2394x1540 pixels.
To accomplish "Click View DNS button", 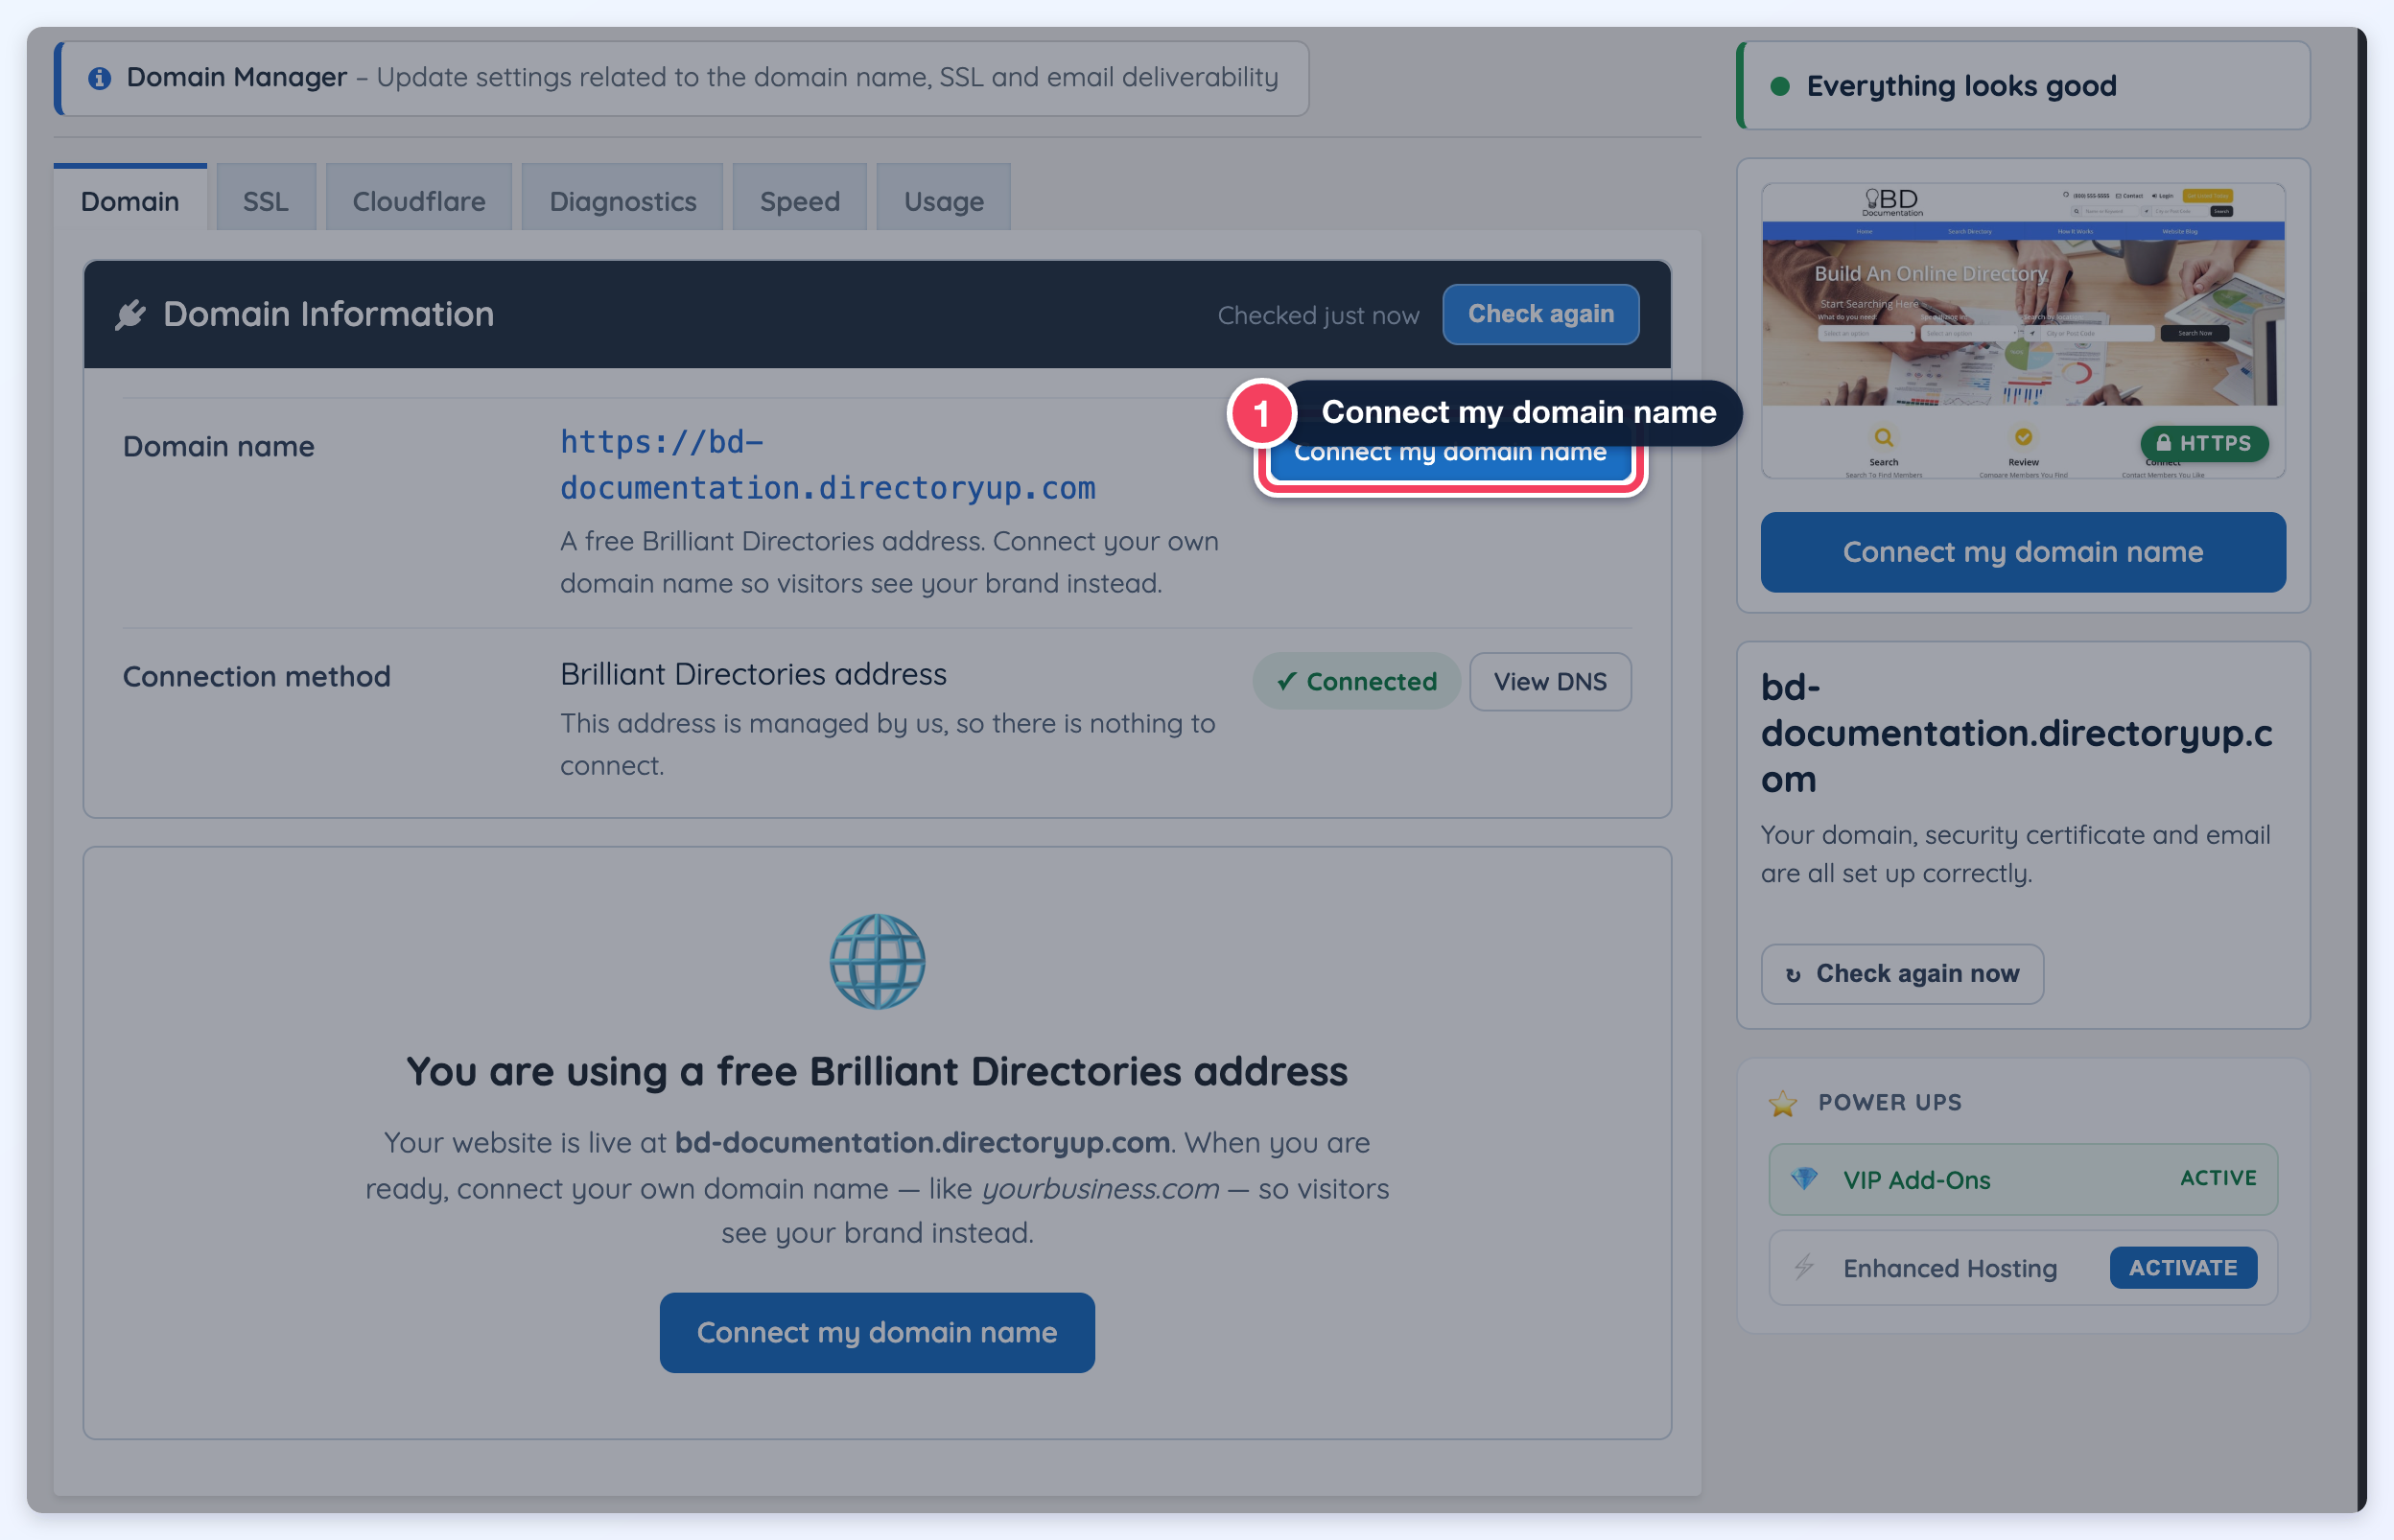I will 1550,682.
